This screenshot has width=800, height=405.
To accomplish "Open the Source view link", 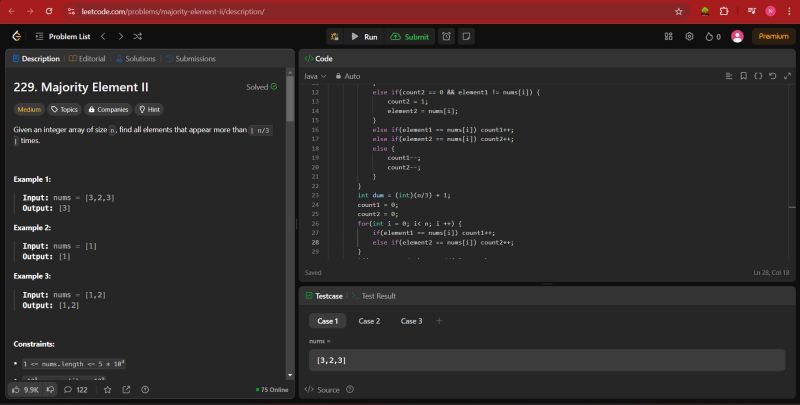I will [322, 390].
